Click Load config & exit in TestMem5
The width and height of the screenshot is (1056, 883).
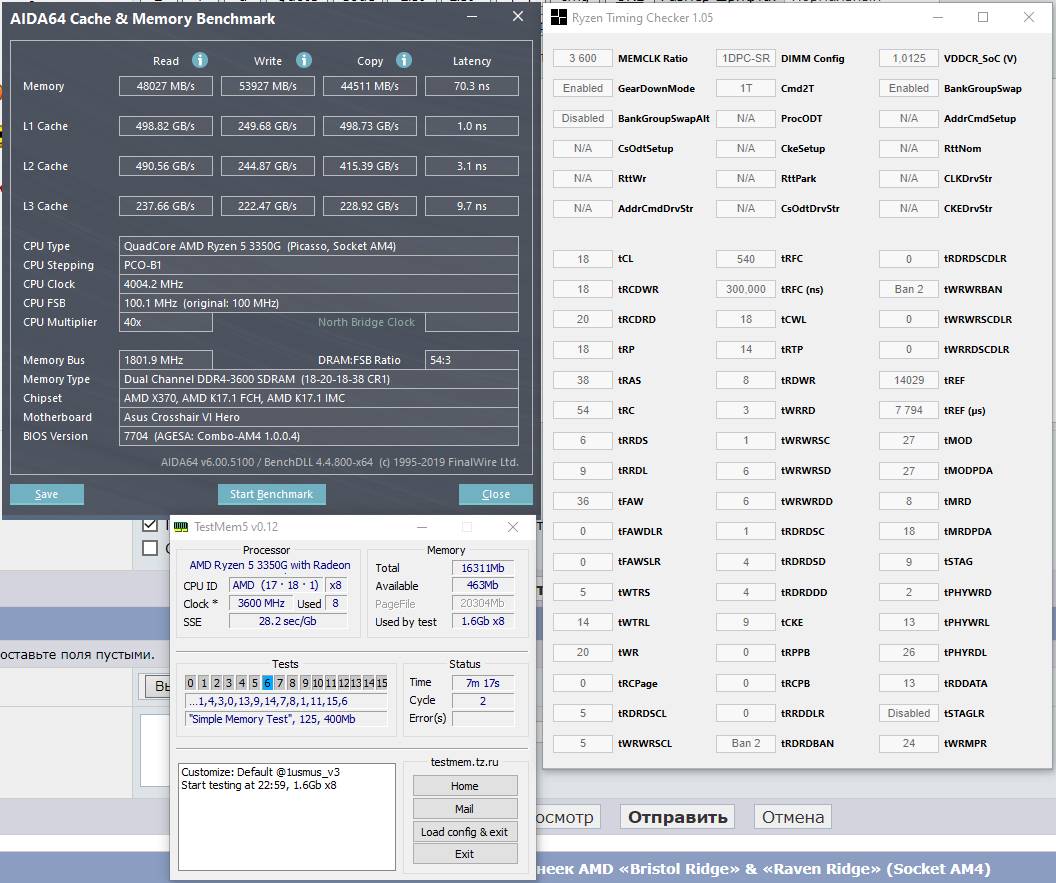[x=465, y=831]
